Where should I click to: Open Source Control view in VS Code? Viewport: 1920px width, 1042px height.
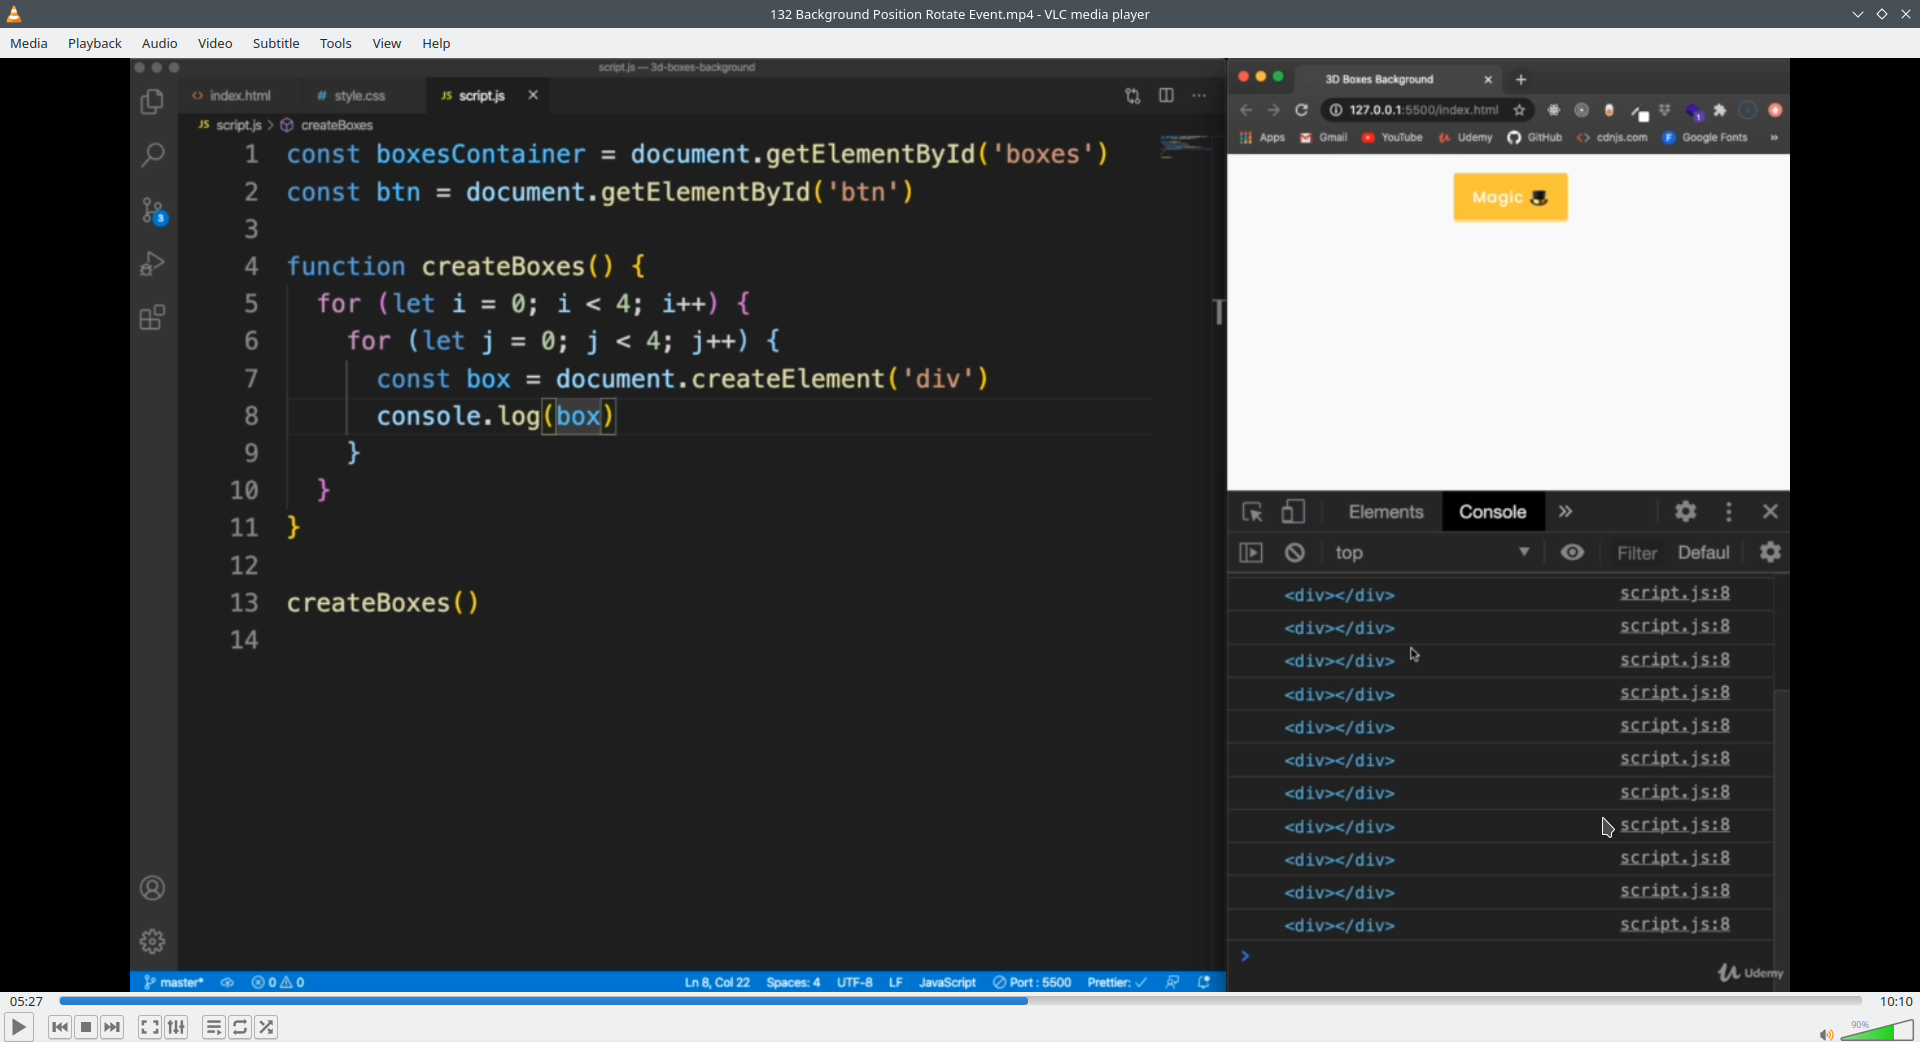[153, 210]
